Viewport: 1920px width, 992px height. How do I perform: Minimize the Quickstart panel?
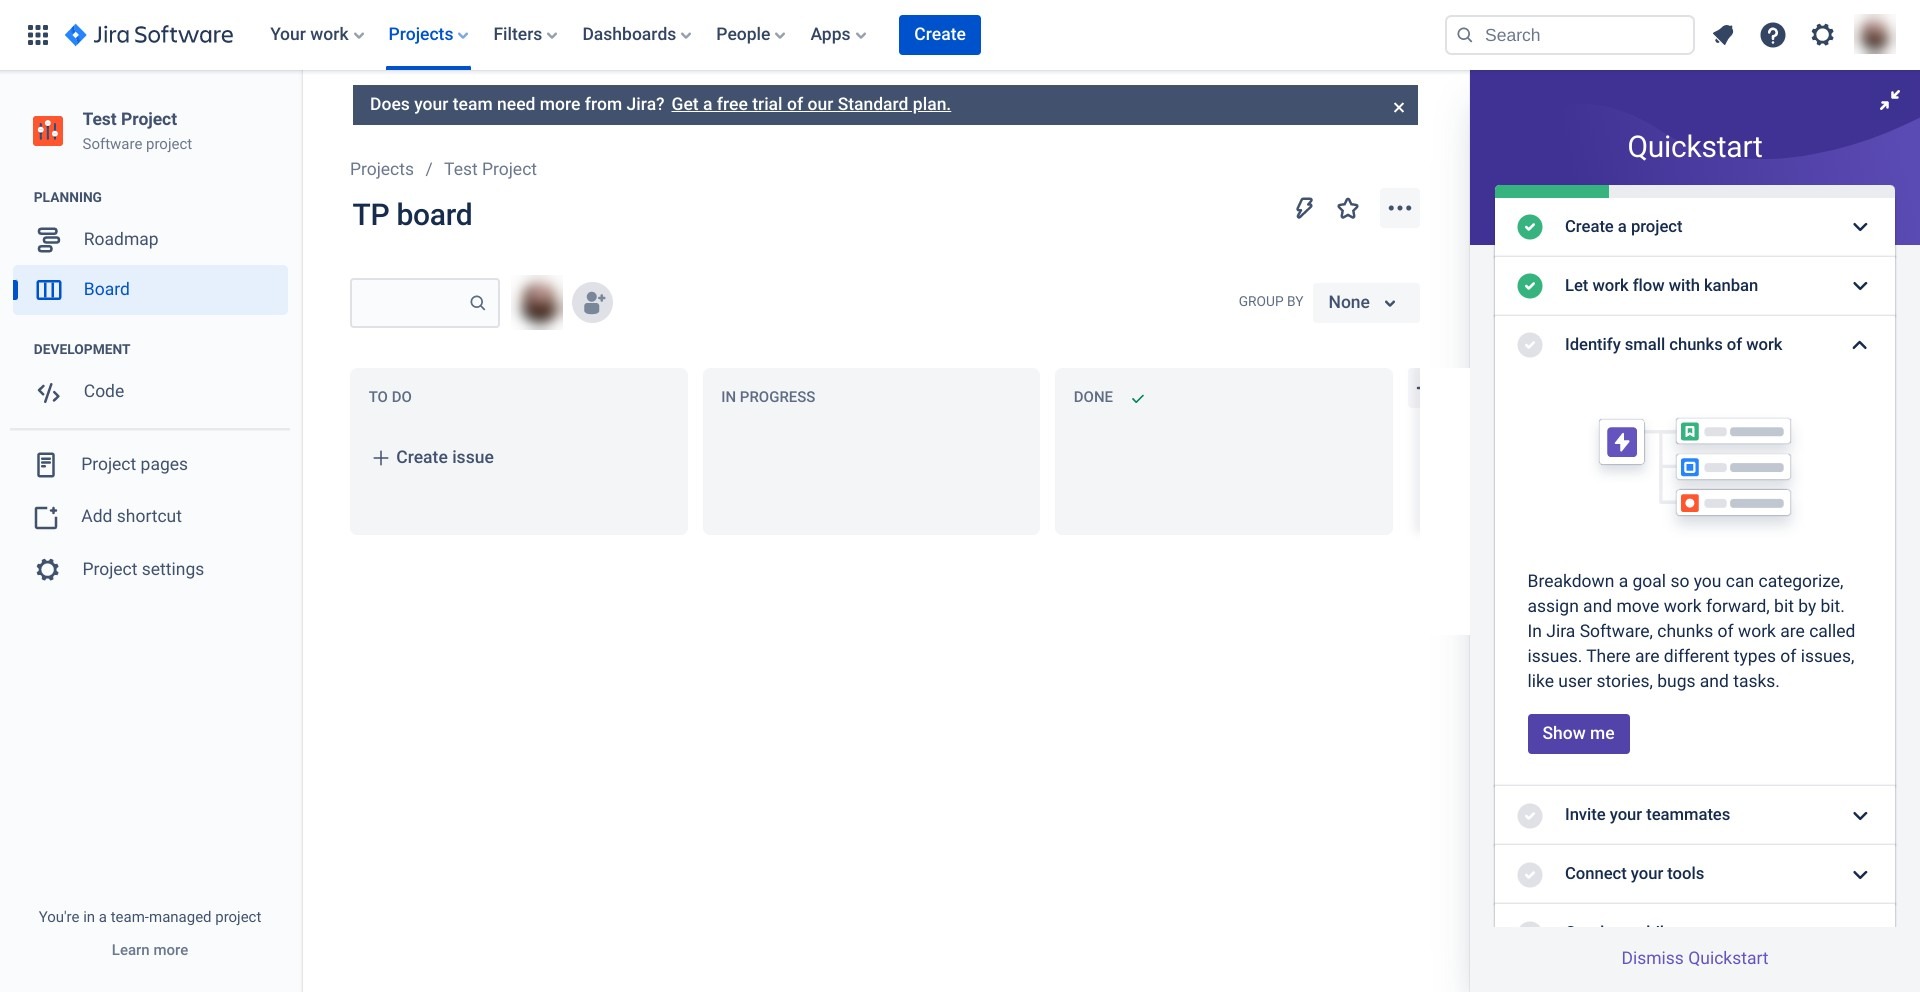tap(1889, 100)
